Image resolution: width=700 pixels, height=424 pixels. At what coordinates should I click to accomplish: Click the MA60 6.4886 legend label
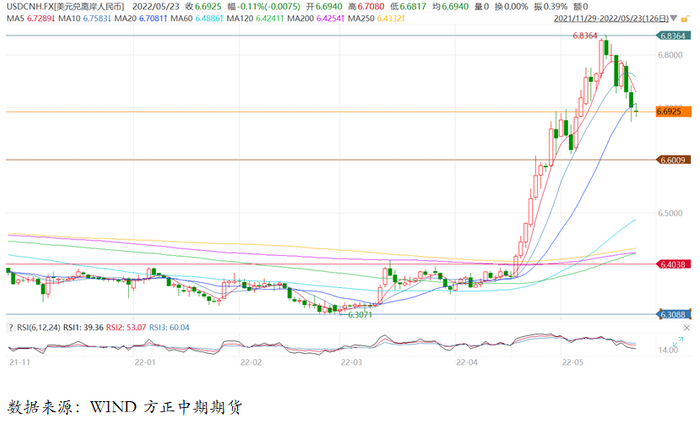tap(197, 19)
